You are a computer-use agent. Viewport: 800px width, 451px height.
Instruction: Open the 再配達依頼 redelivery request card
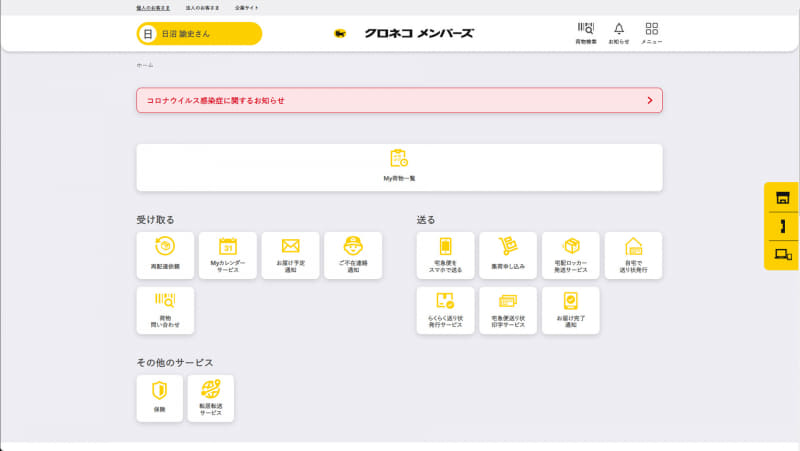pos(165,256)
